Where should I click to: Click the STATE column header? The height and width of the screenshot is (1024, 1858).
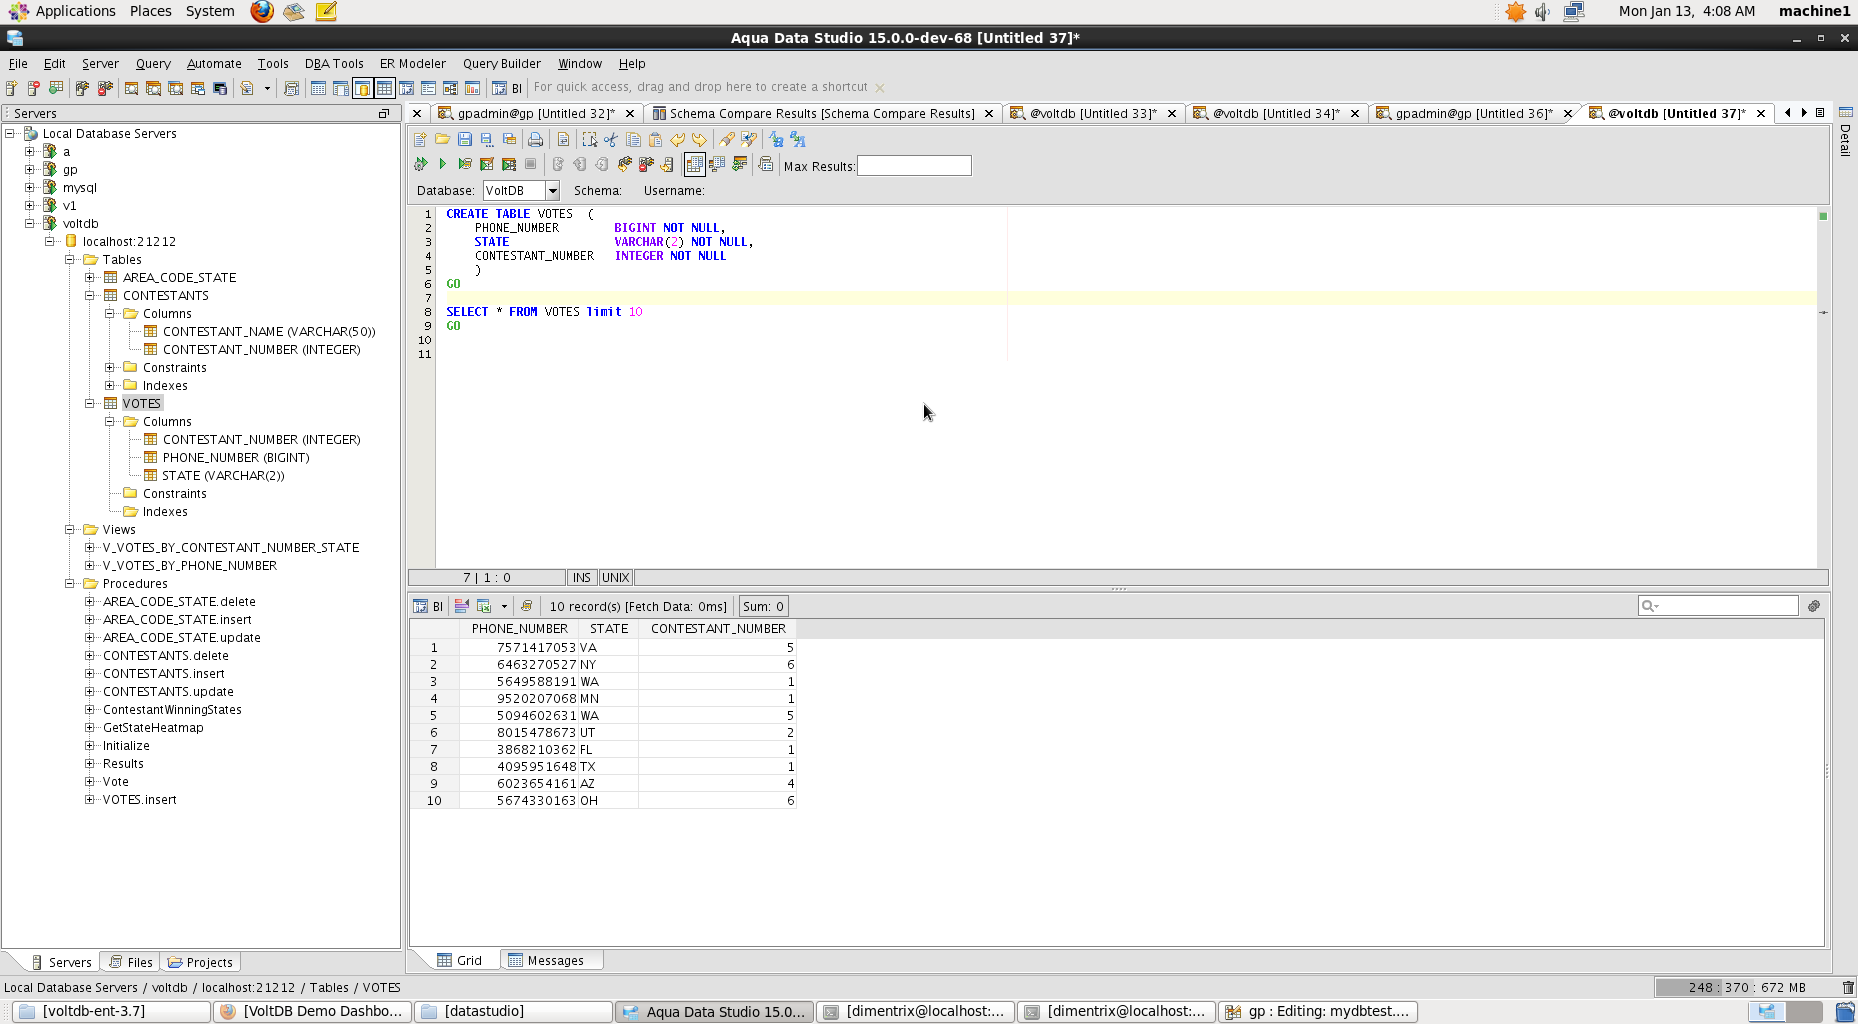pos(609,629)
